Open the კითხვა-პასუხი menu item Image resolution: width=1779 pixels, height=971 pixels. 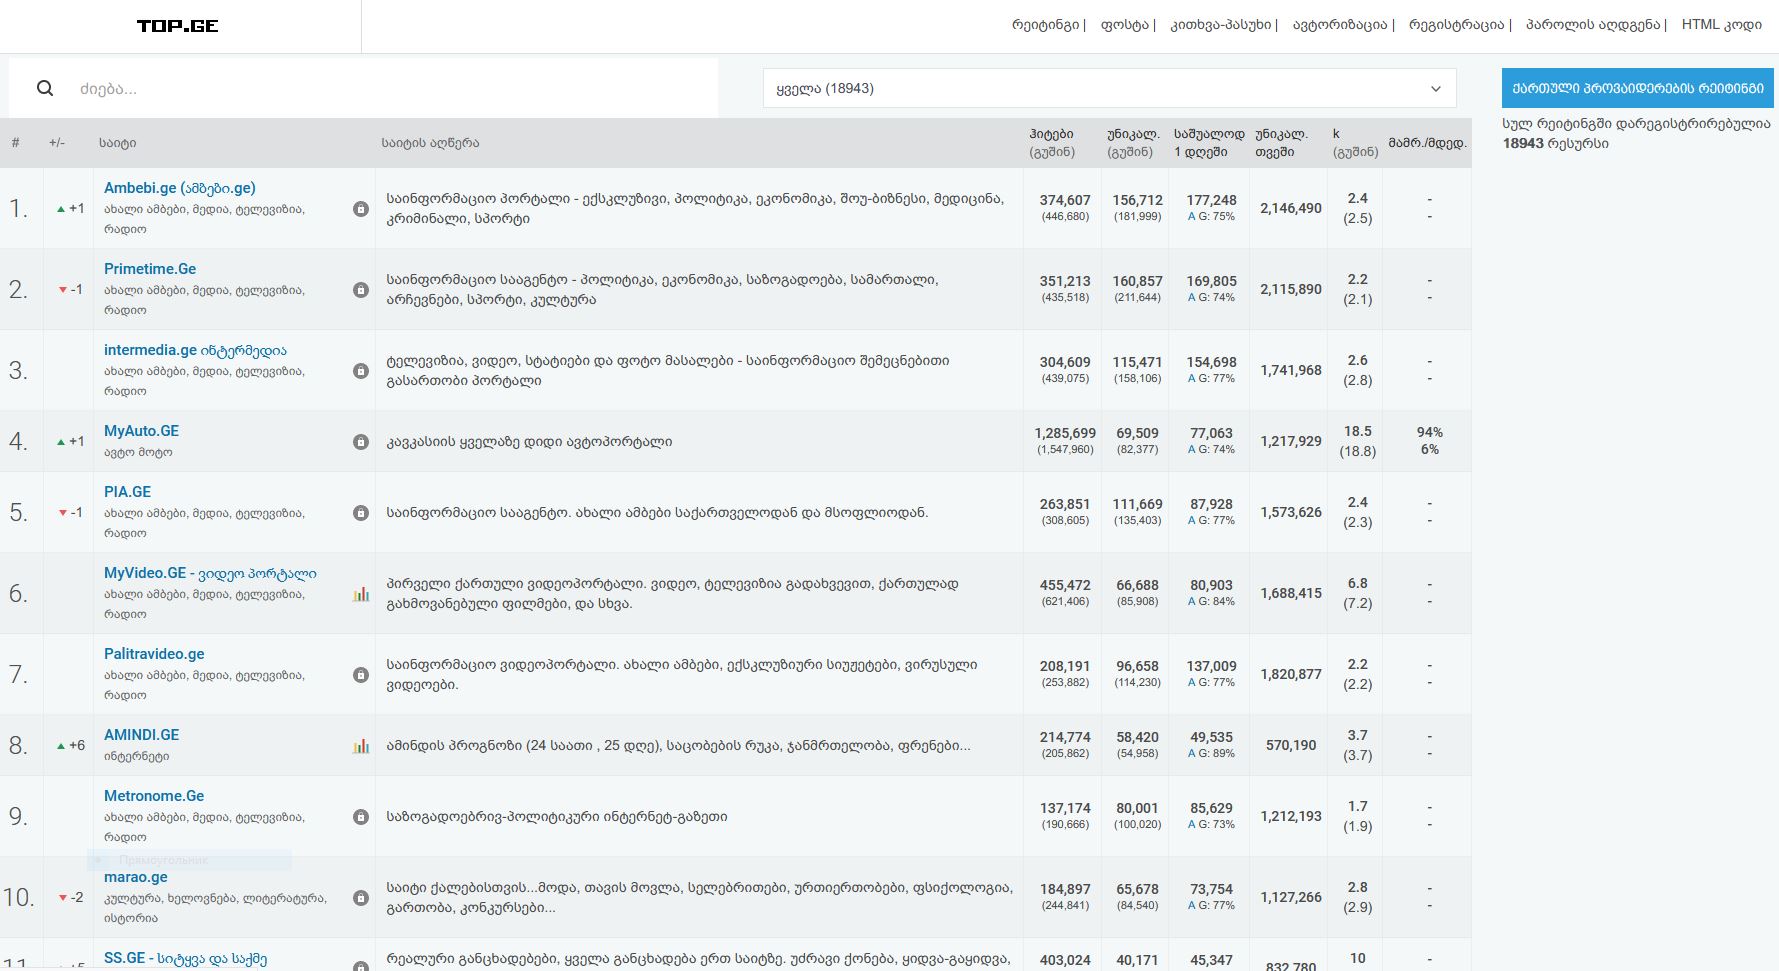click(x=1221, y=25)
